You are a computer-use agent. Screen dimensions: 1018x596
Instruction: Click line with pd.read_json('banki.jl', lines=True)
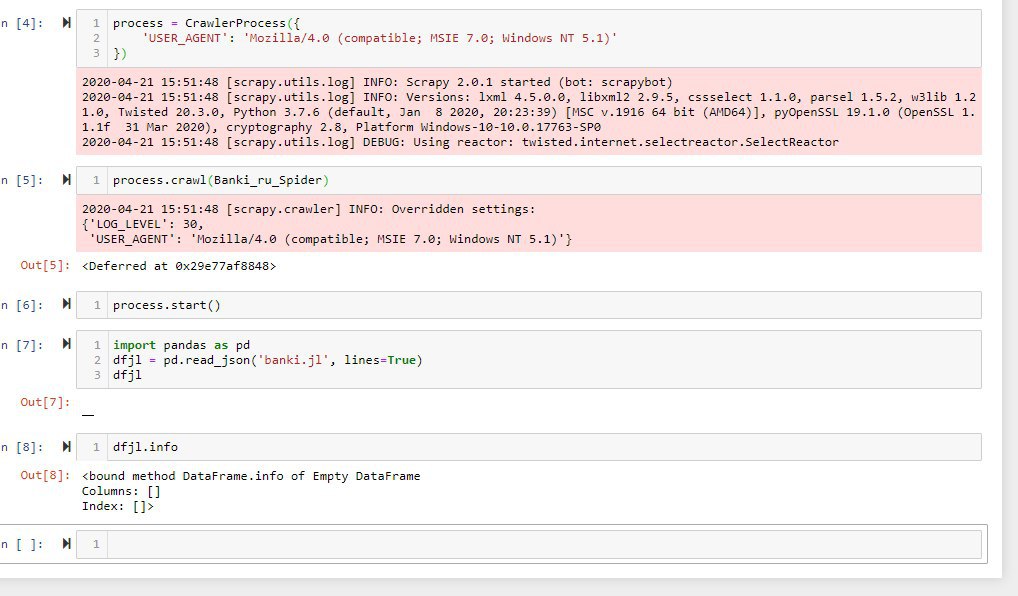pyautogui.click(x=267, y=360)
